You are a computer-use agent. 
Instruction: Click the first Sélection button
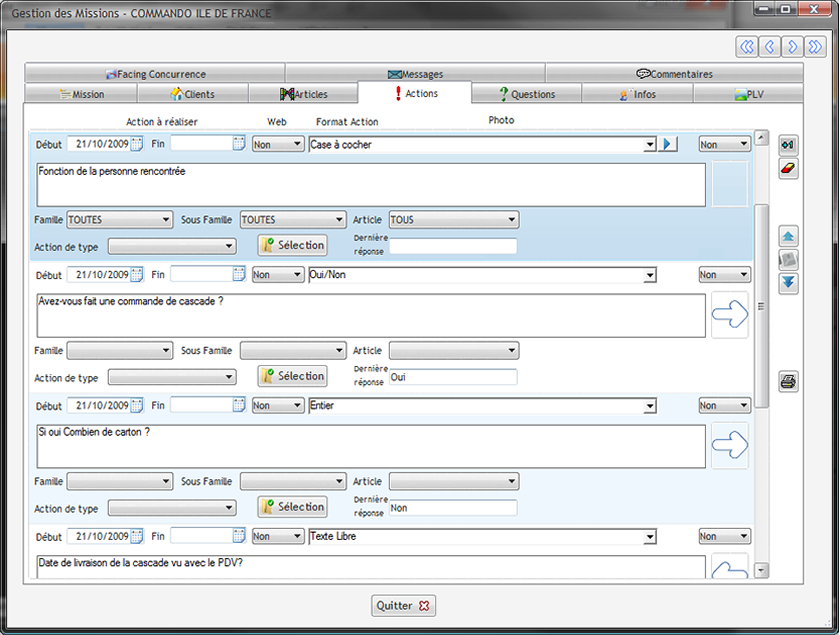(292, 245)
